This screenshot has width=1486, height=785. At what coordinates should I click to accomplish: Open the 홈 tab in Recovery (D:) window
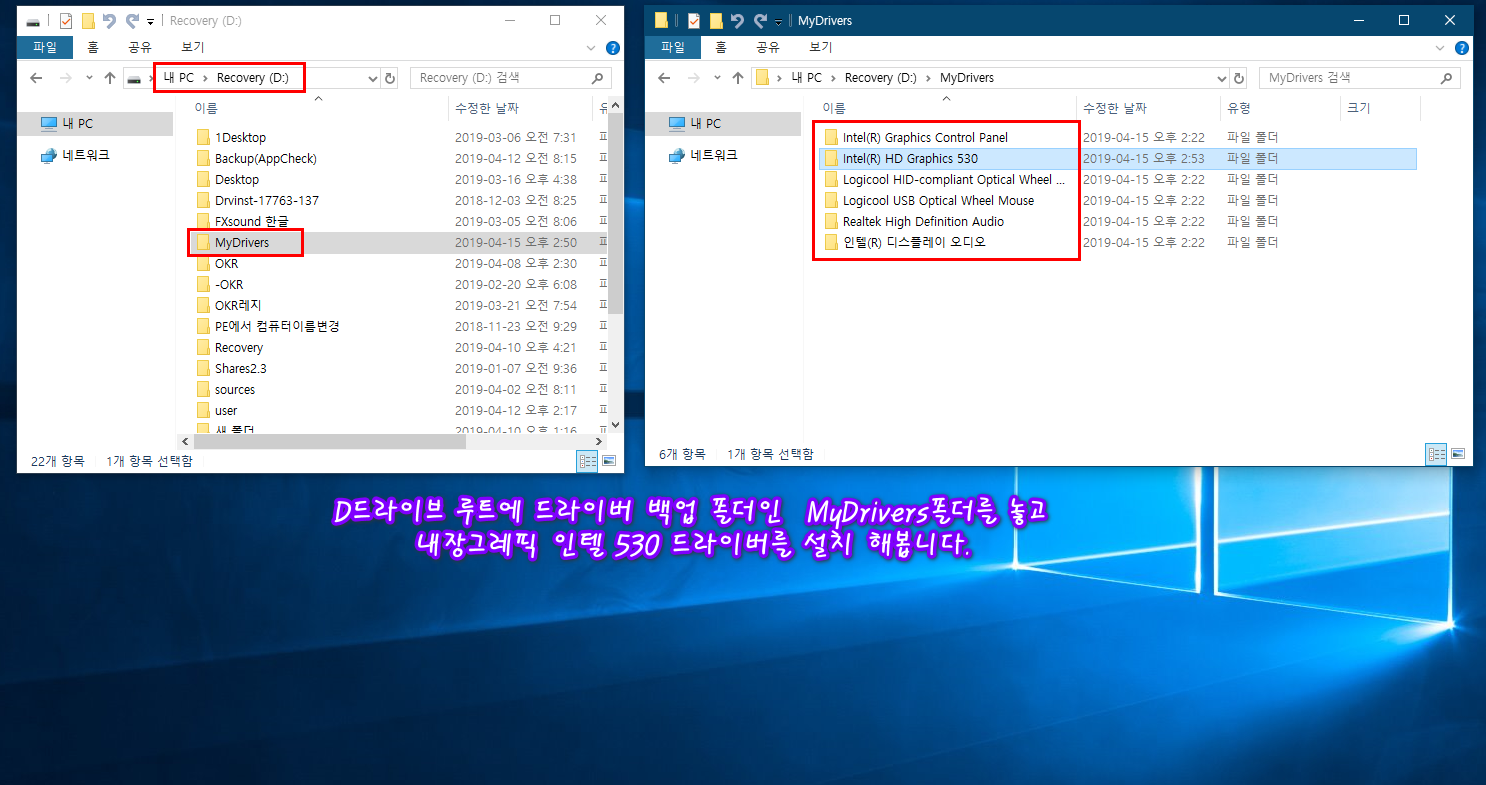(x=93, y=47)
